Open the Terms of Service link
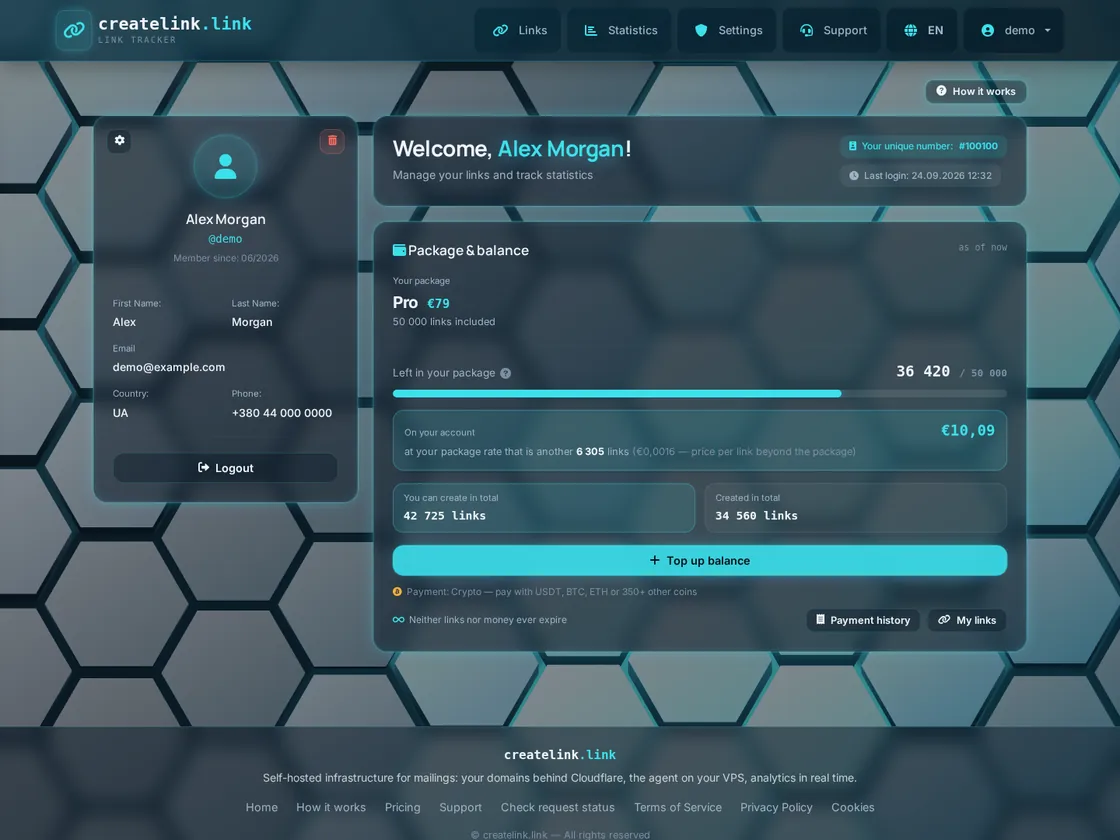This screenshot has height=840, width=1120. point(678,807)
